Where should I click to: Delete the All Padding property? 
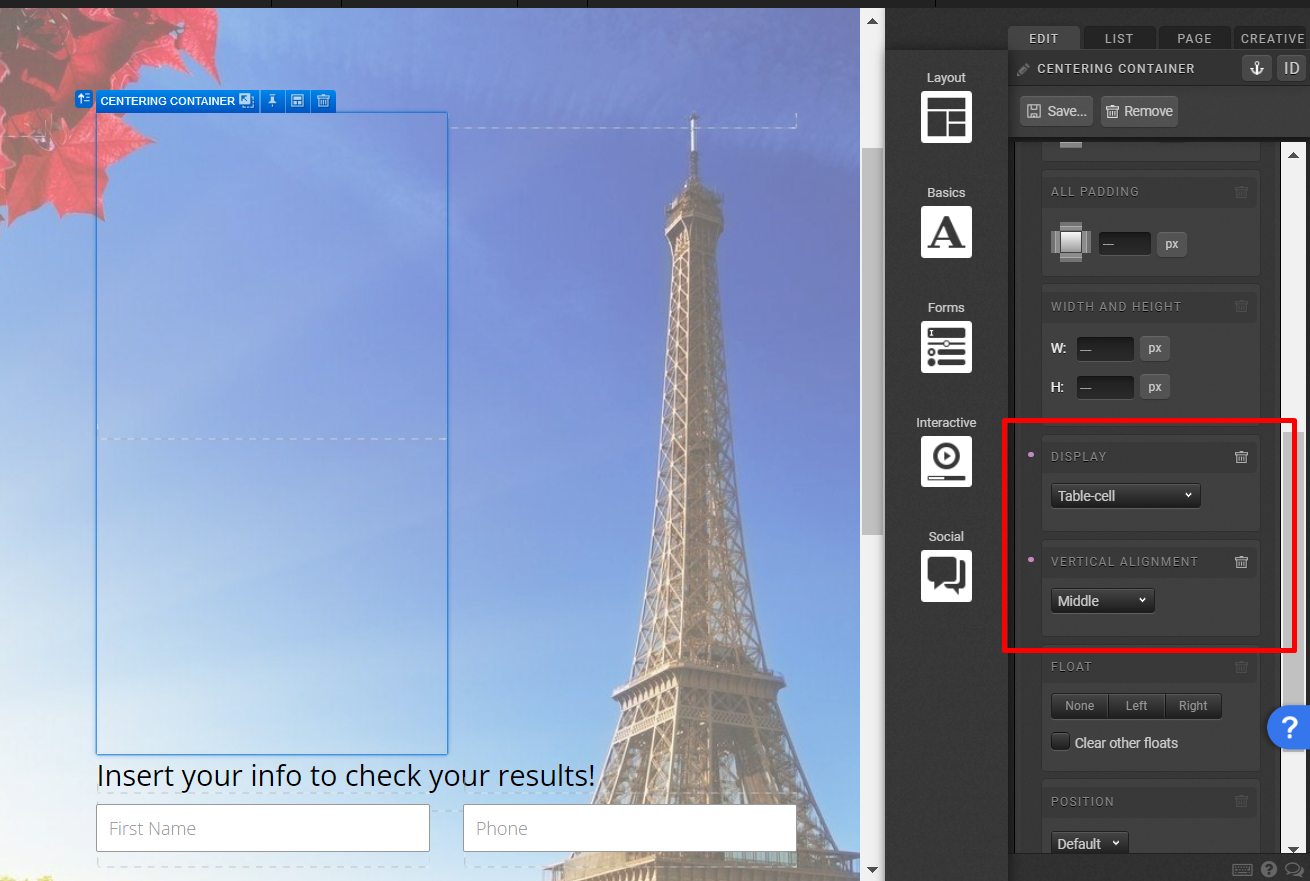pos(1241,192)
